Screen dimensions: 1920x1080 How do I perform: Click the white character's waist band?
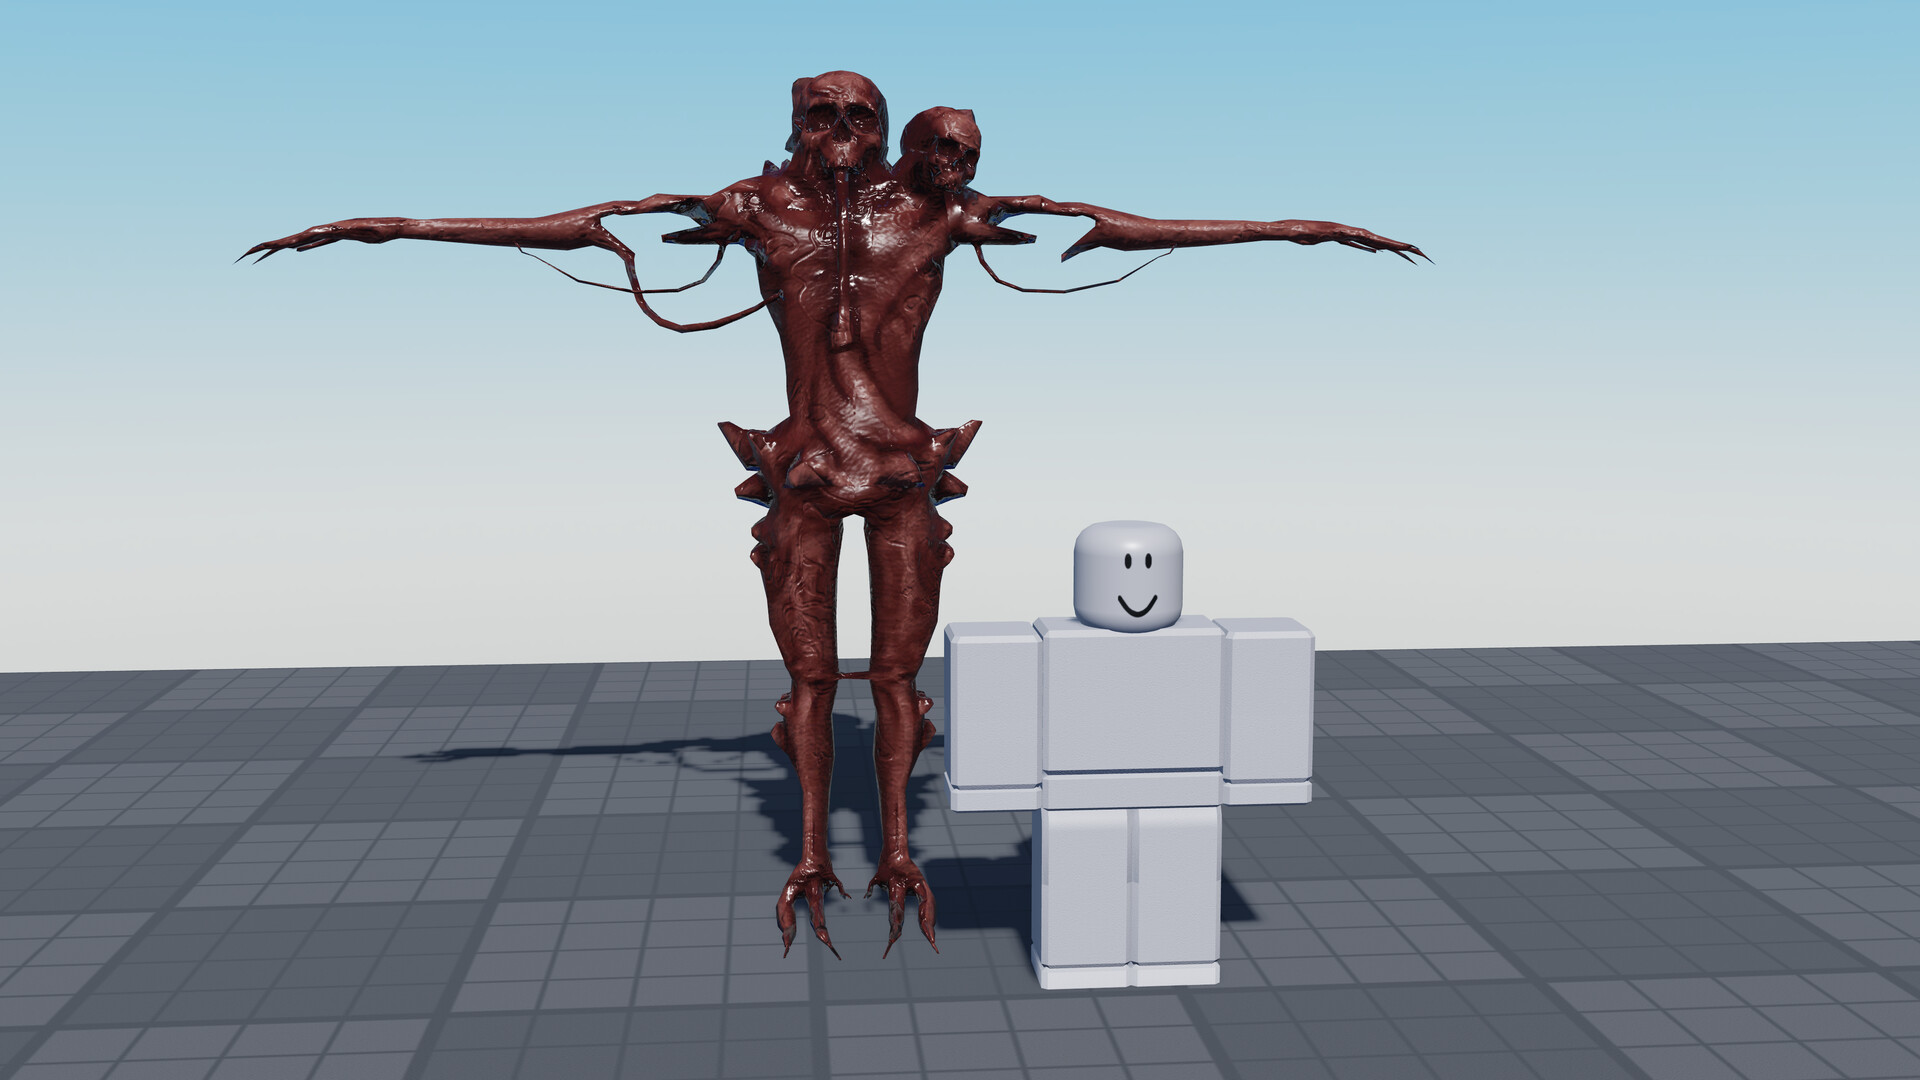coord(1130,790)
